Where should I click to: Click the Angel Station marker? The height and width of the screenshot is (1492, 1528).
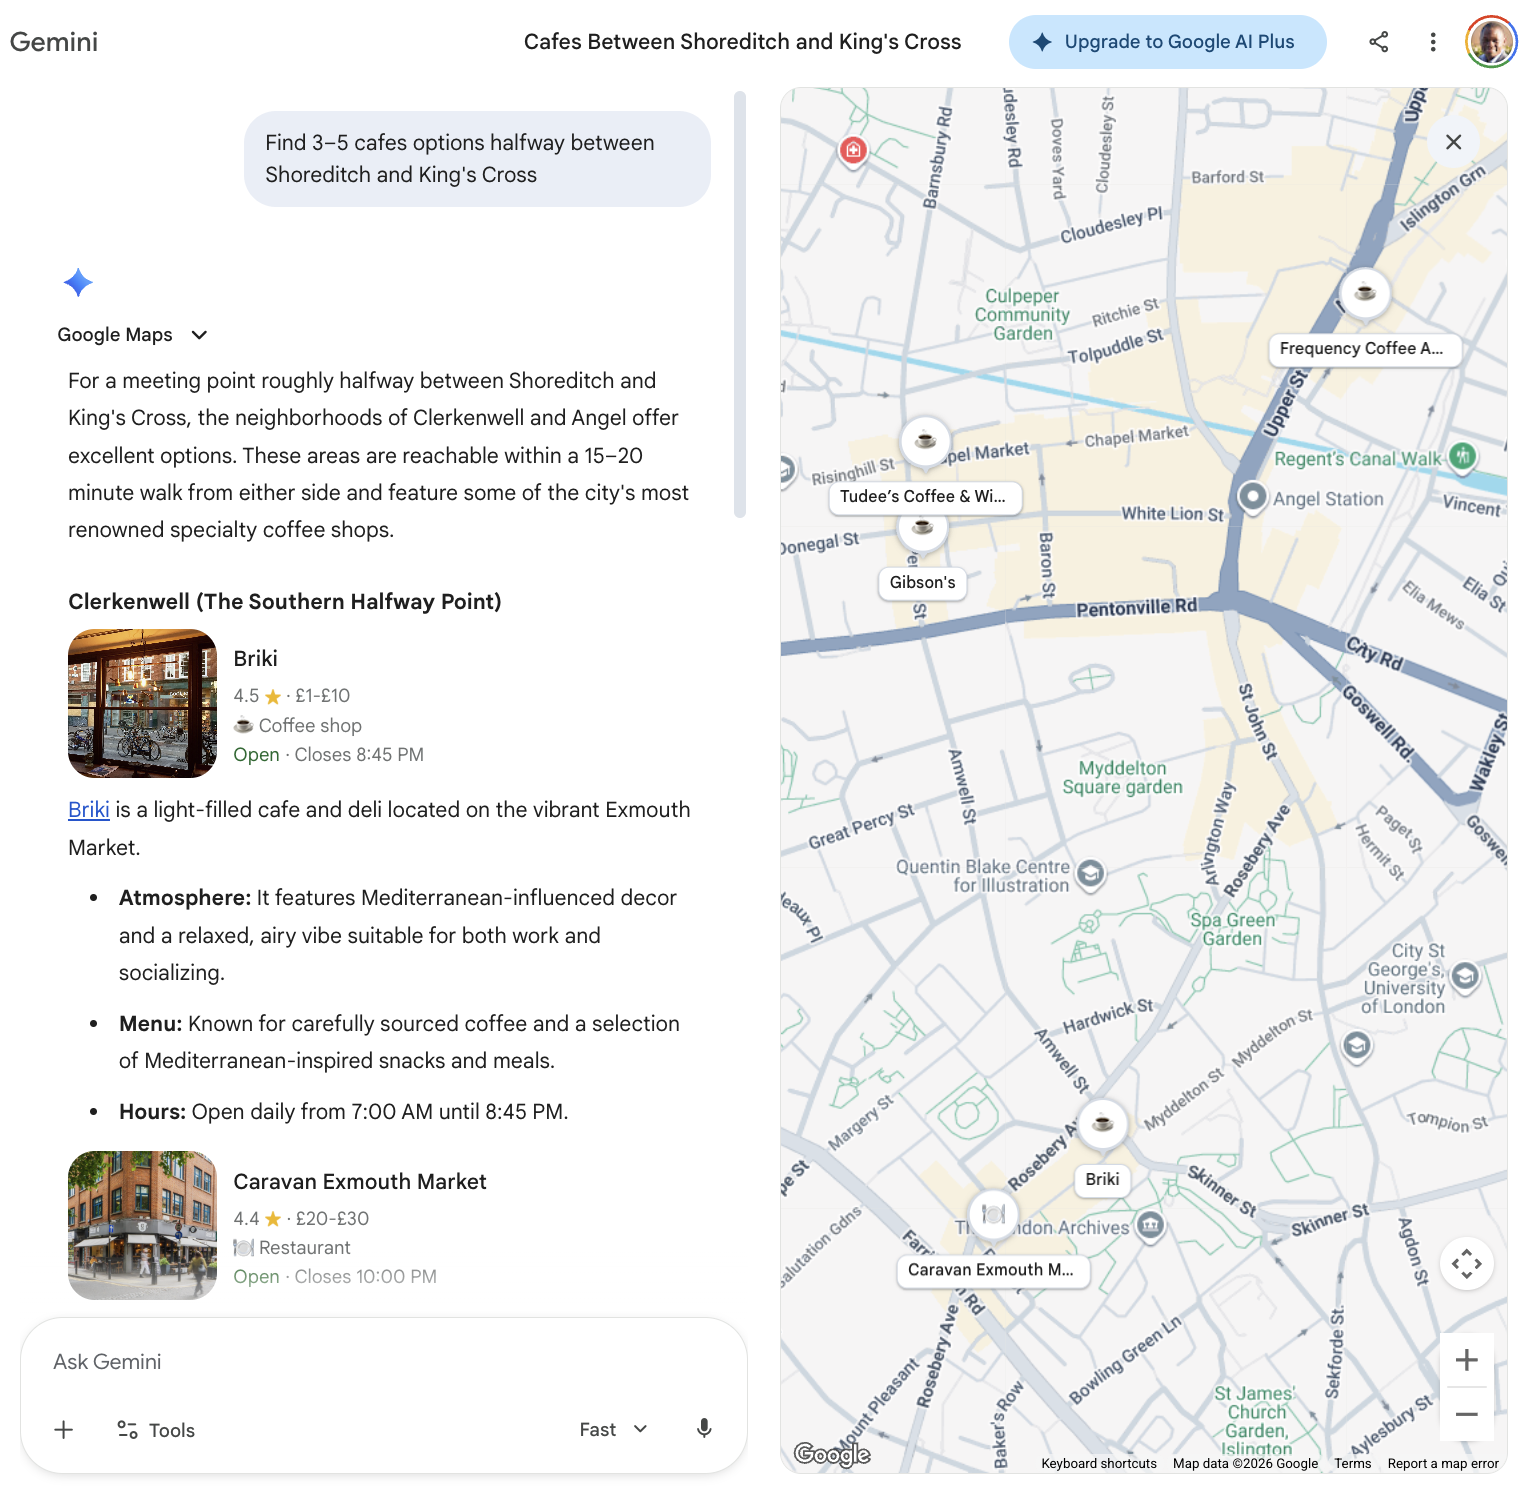[1252, 496]
